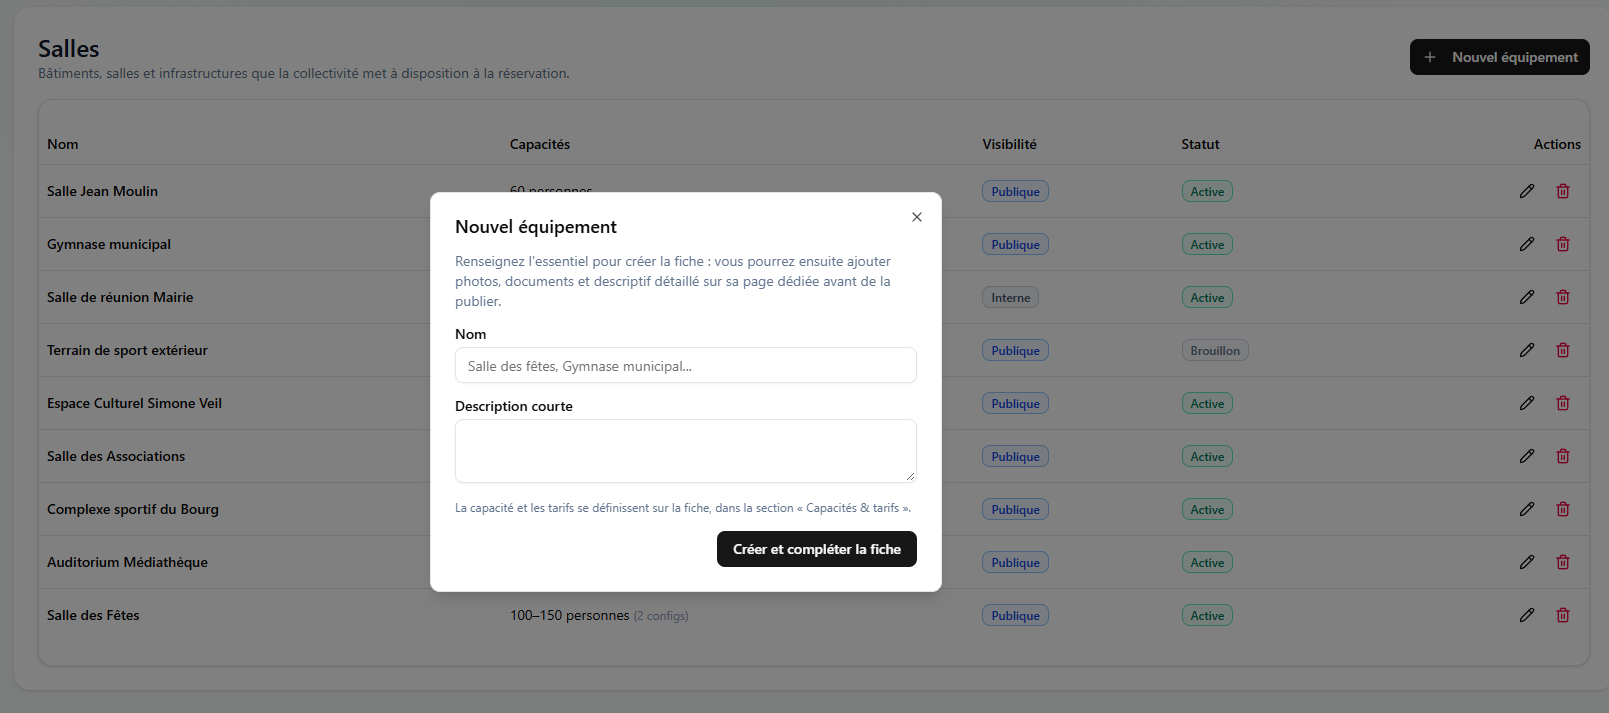Screen dimensions: 1609x713
Task: Click Salle de réunion Mairie name
Action: pyautogui.click(x=120, y=297)
